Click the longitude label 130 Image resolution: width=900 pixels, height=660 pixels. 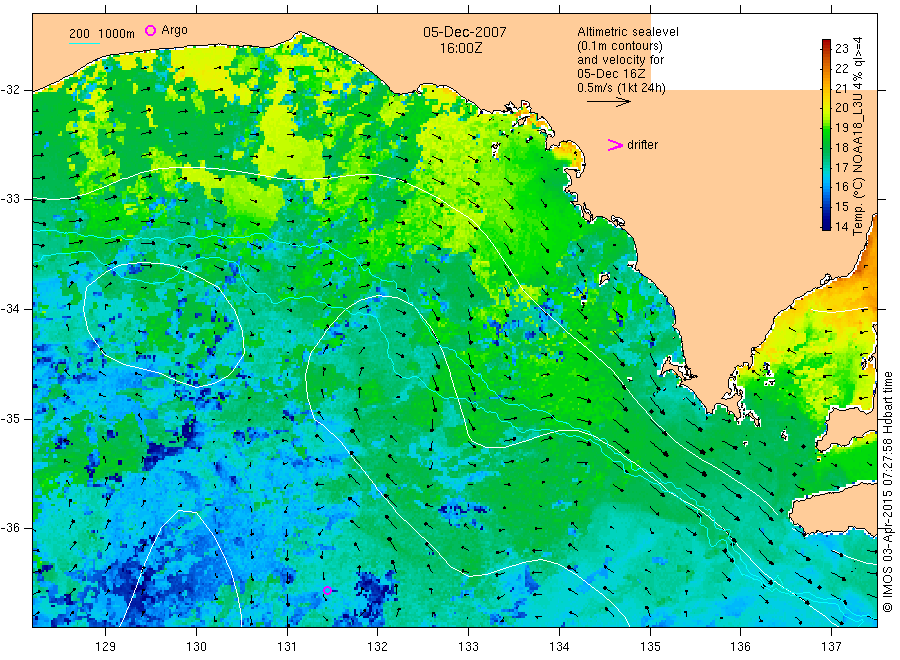(196, 646)
